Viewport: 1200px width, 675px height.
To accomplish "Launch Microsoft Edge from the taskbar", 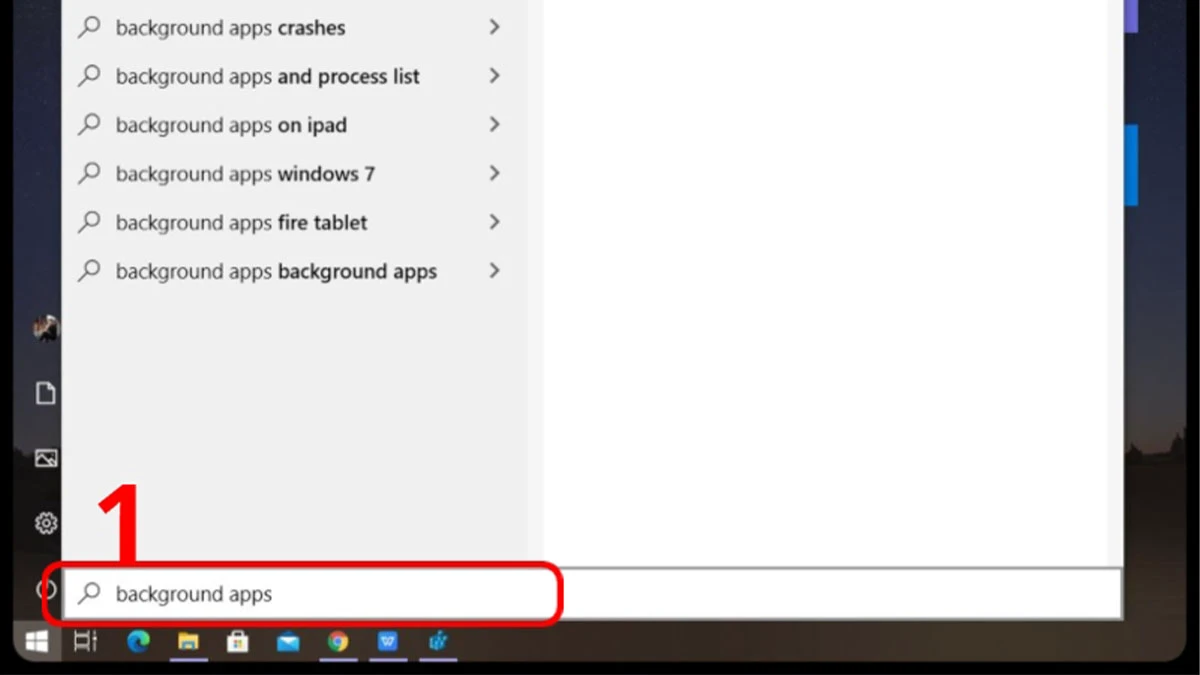I will tap(138, 642).
